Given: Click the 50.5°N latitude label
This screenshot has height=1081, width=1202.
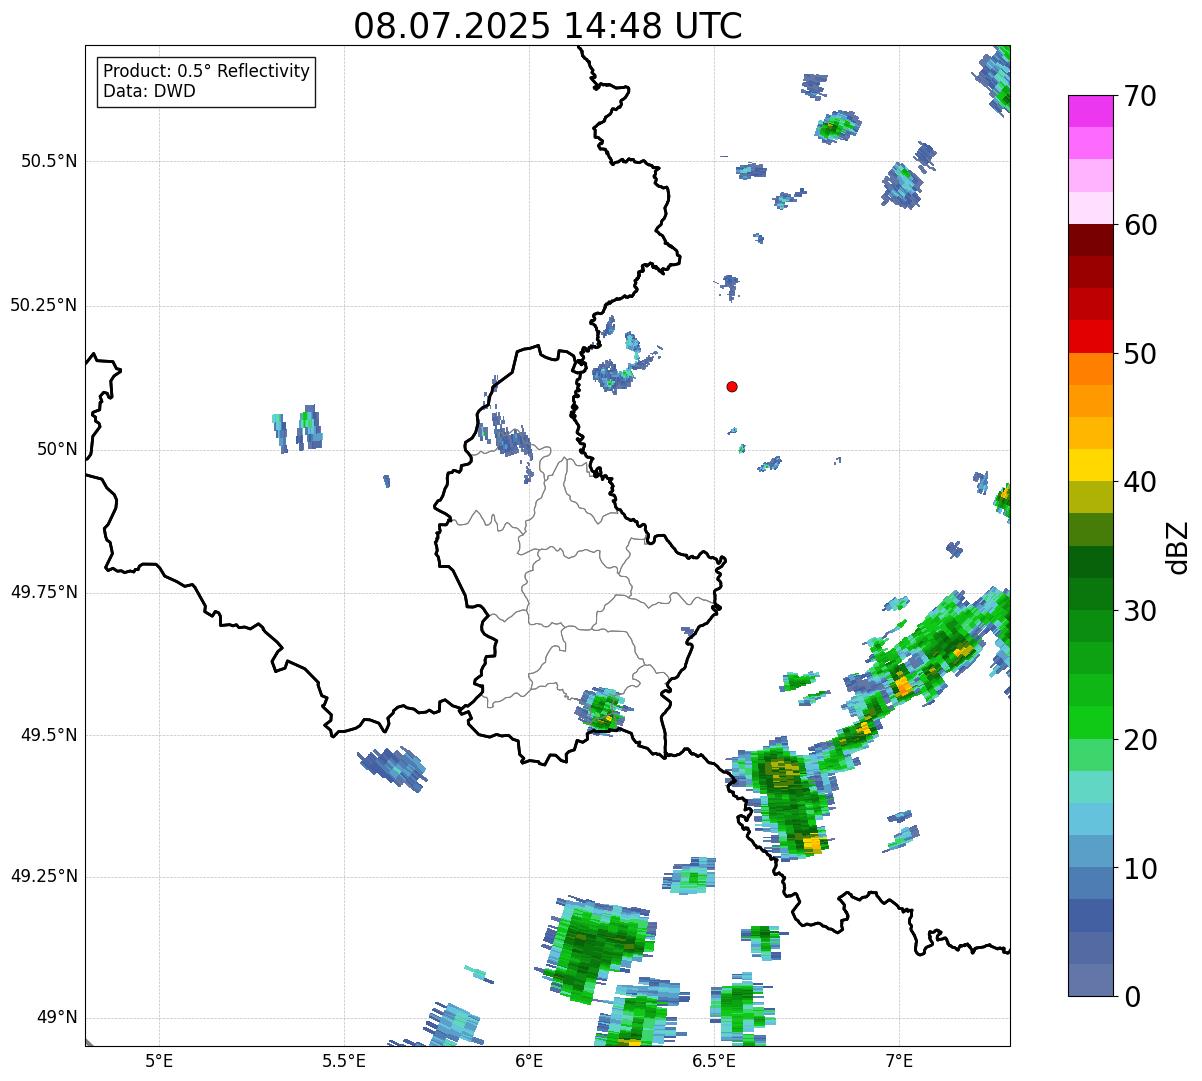Looking at the screenshot, I should point(49,161).
